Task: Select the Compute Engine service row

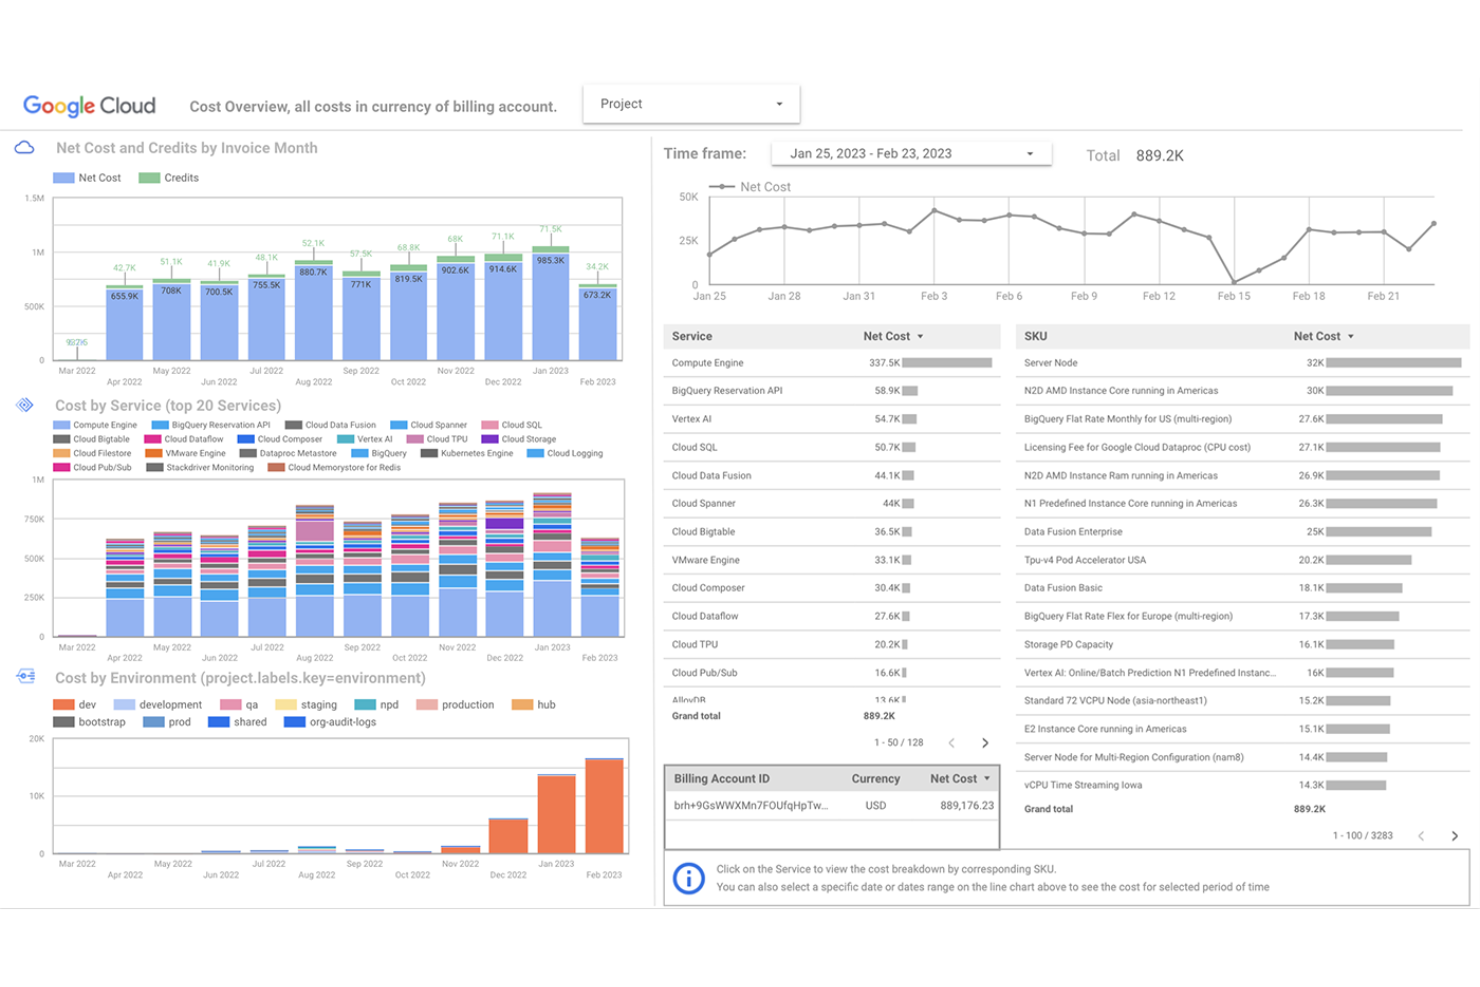Action: (708, 363)
